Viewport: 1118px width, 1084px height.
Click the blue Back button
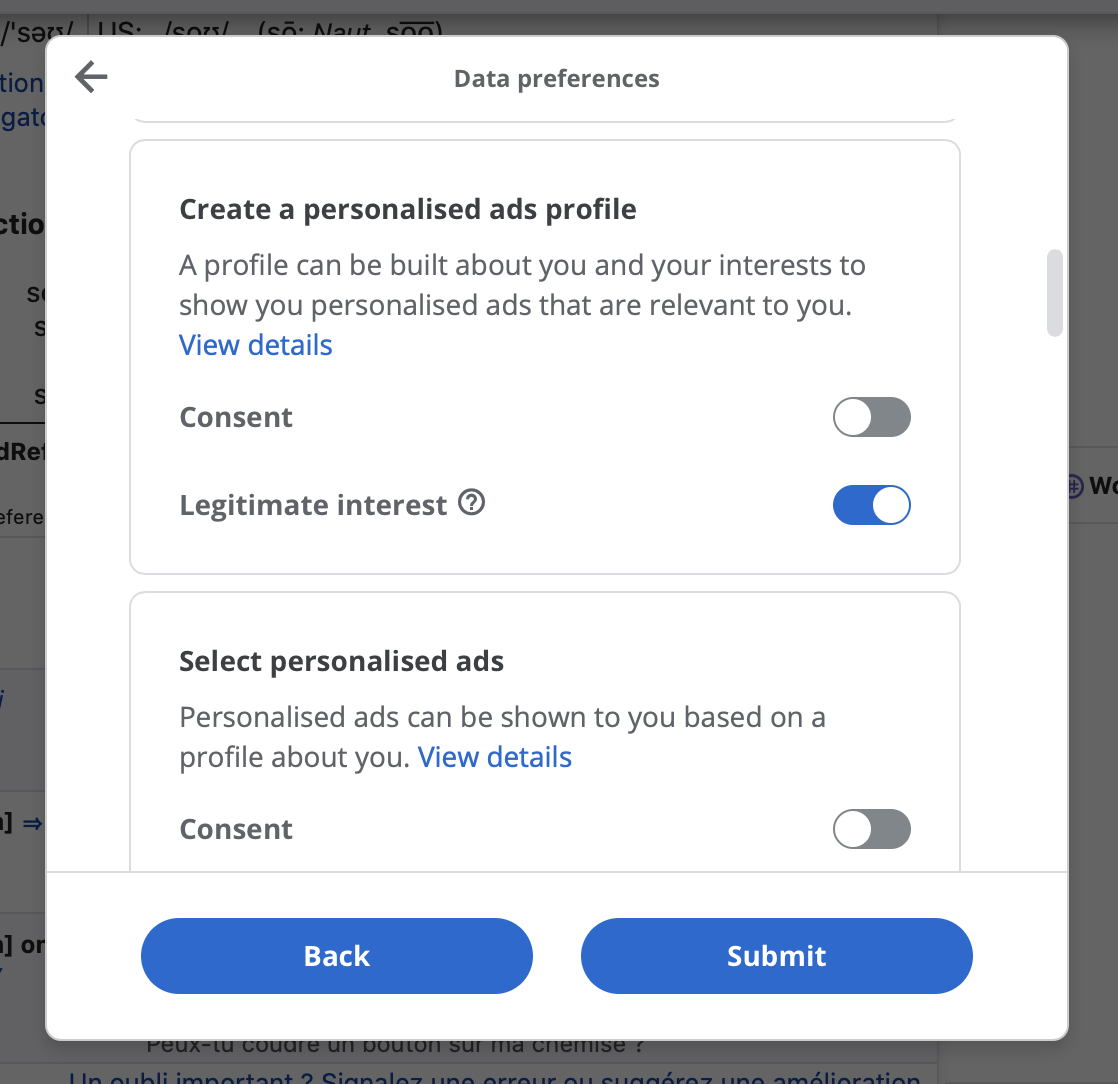(337, 956)
